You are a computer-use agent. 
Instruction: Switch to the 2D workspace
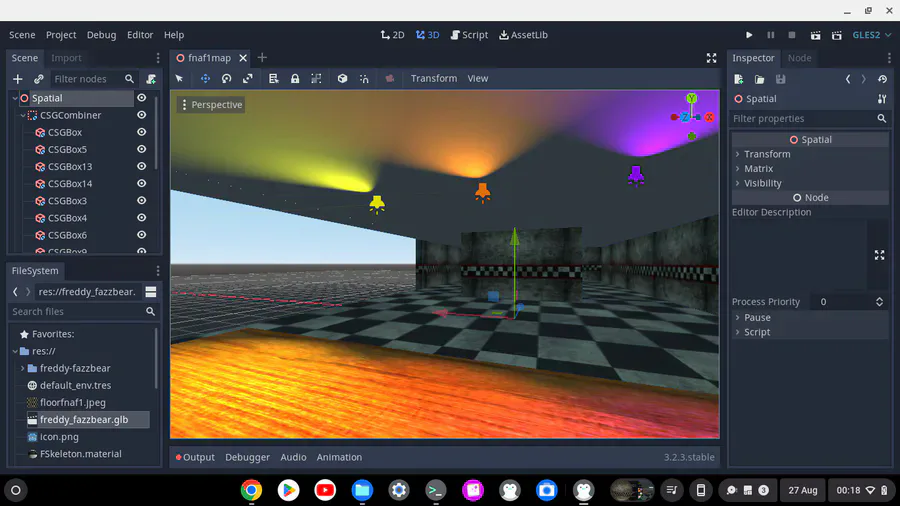(392, 35)
